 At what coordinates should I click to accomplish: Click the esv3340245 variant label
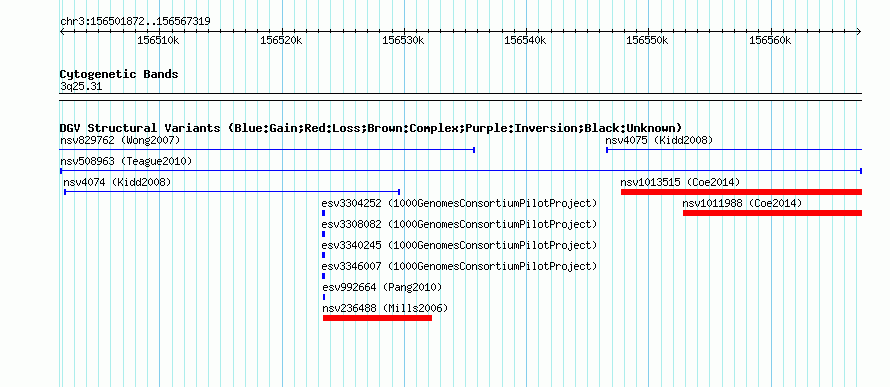pos(459,245)
